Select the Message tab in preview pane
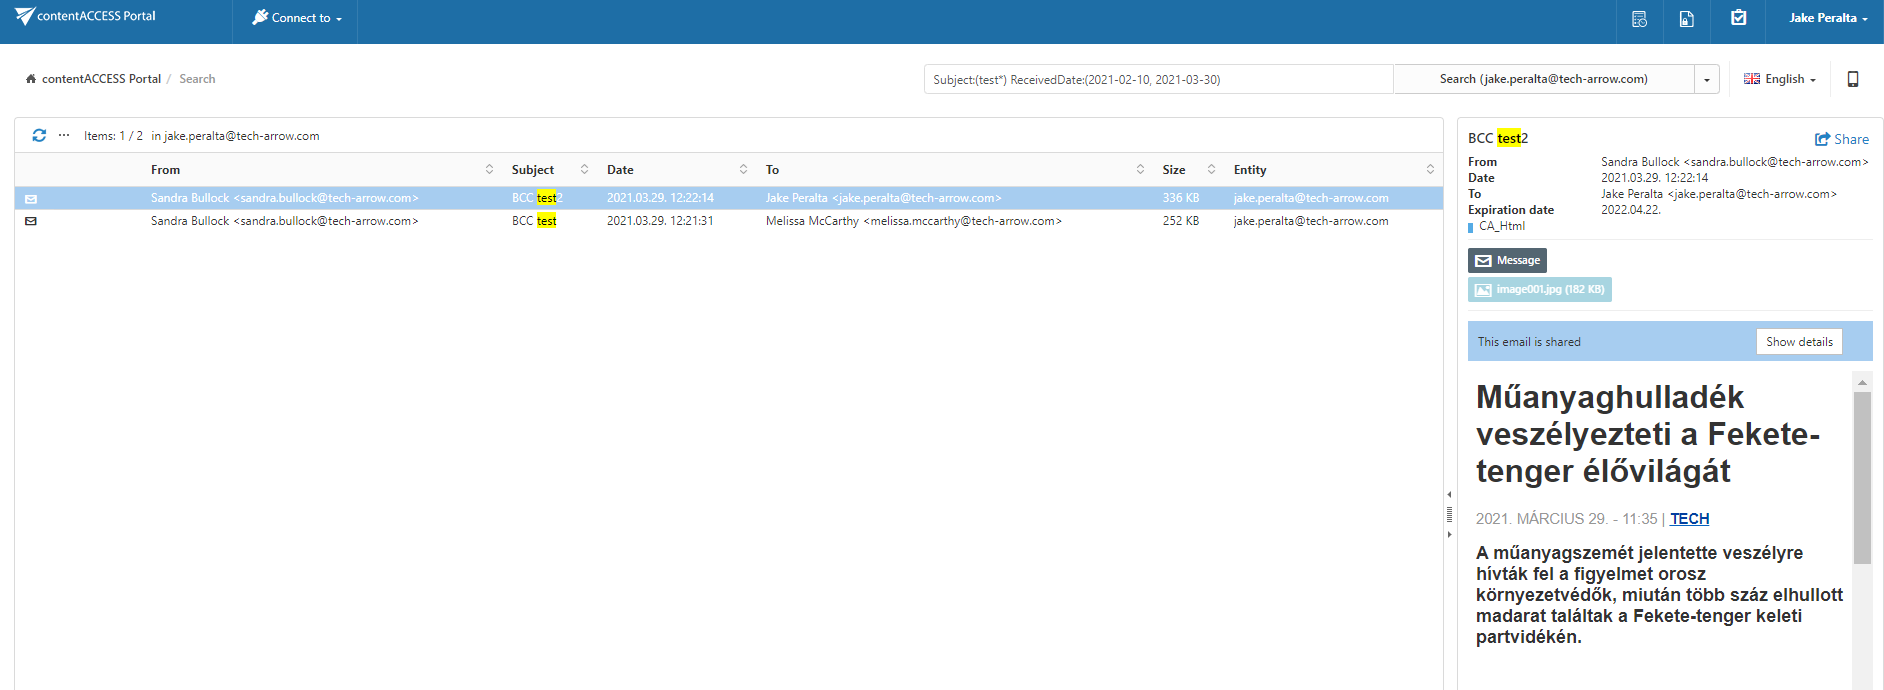The height and width of the screenshot is (690, 1884). click(x=1507, y=260)
